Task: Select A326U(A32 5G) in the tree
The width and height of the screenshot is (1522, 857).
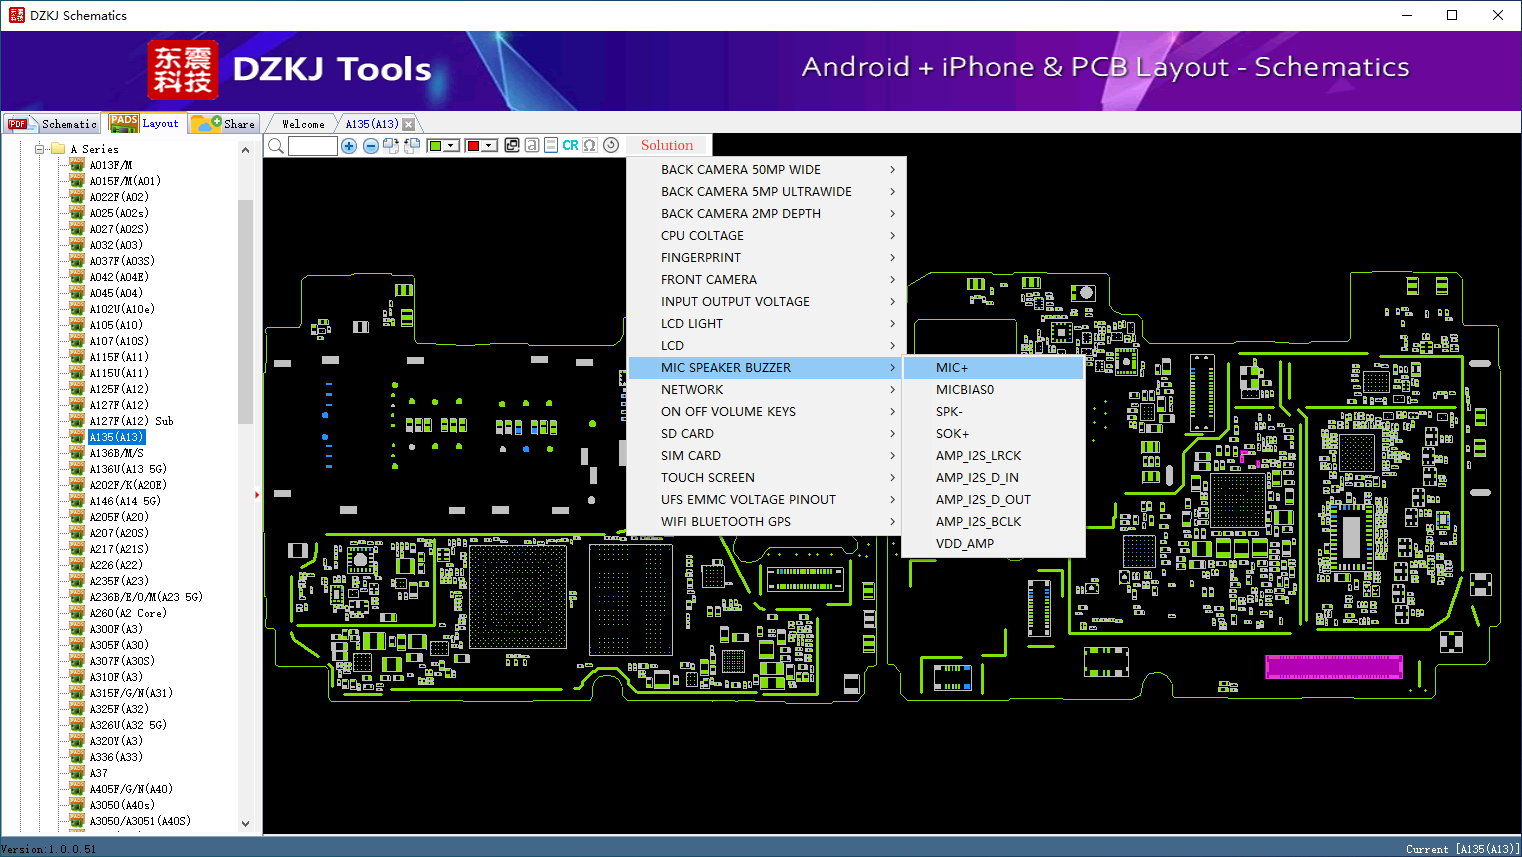Action: [x=128, y=725]
